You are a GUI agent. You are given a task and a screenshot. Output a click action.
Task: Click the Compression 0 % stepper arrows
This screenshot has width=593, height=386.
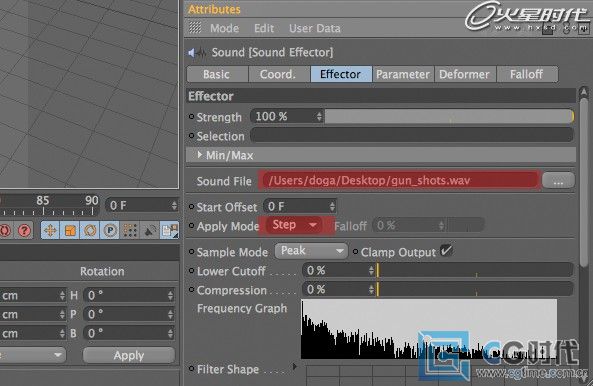pos(371,290)
